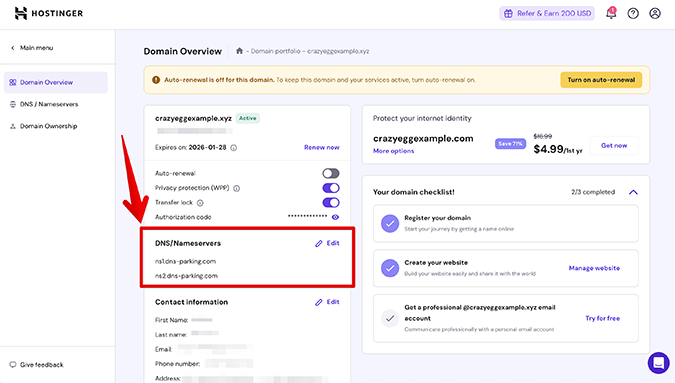Screen dimensions: 675x383
Task: Click the warning icon in auto-renewal banner
Action: [156, 80]
